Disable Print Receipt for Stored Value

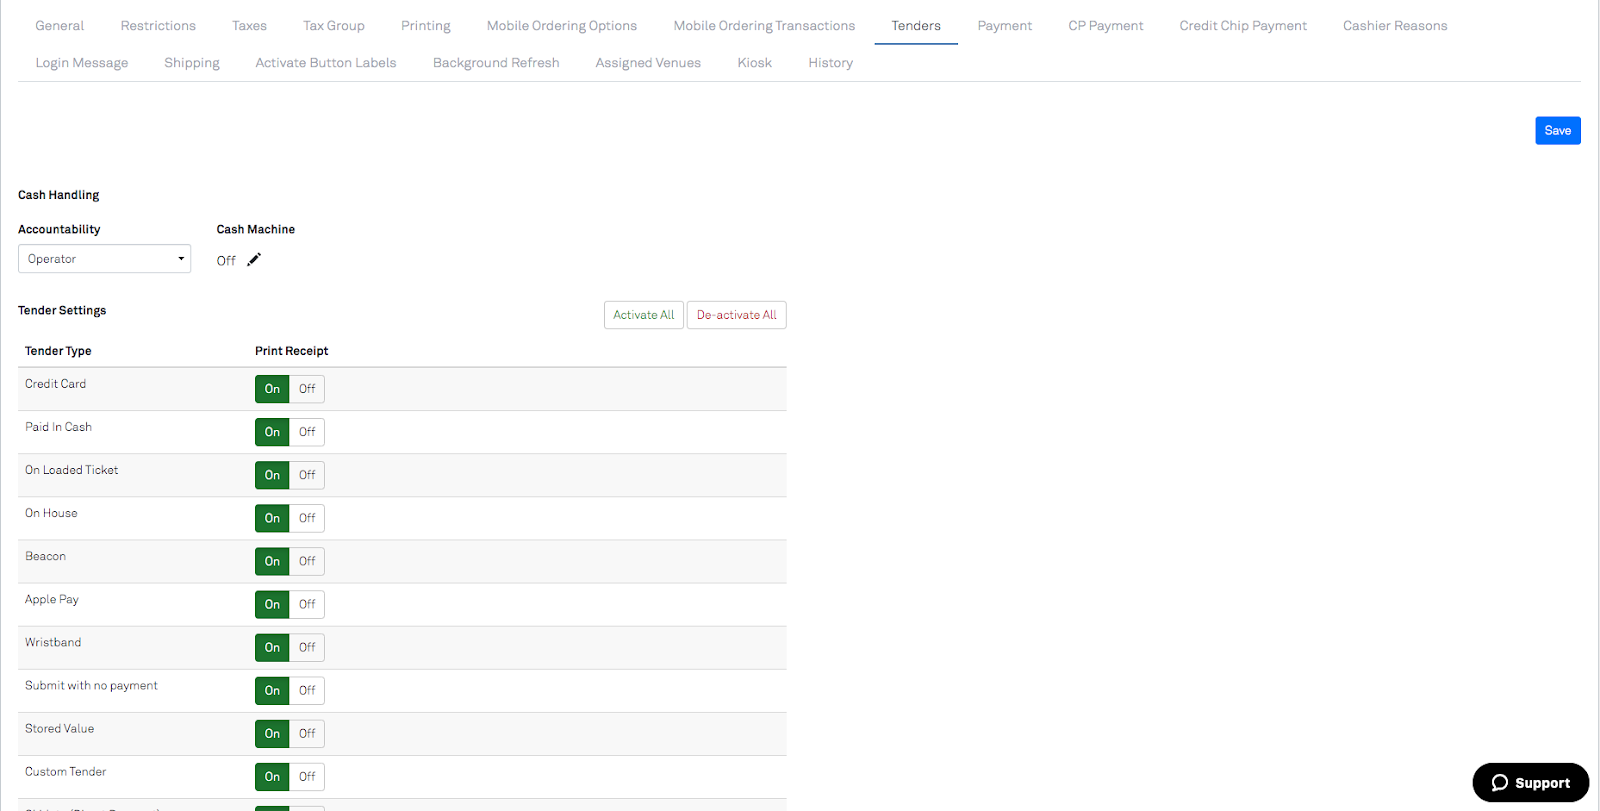point(307,733)
